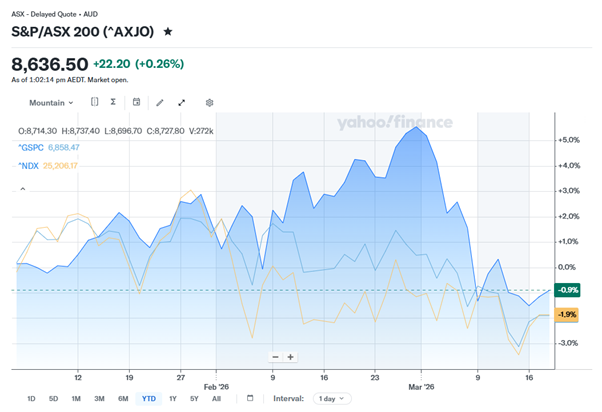The width and height of the screenshot is (602, 412).
Task: Zoom in chart with plus button
Action: click(291, 357)
